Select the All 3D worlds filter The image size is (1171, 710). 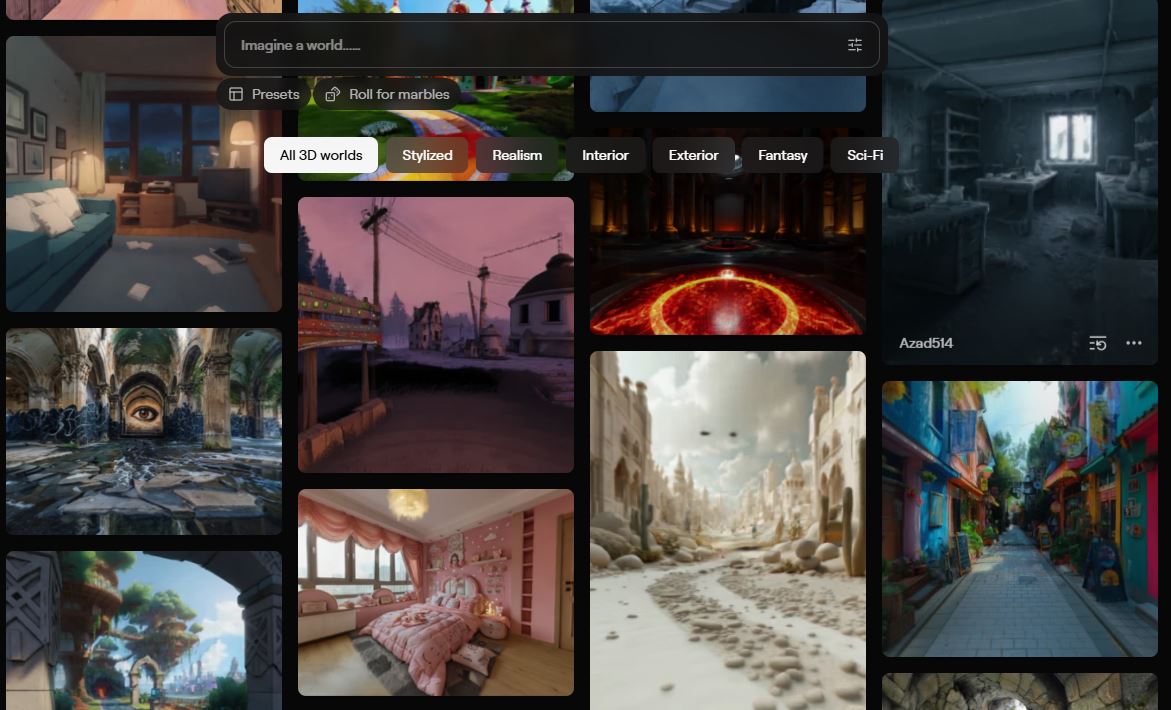click(x=321, y=155)
